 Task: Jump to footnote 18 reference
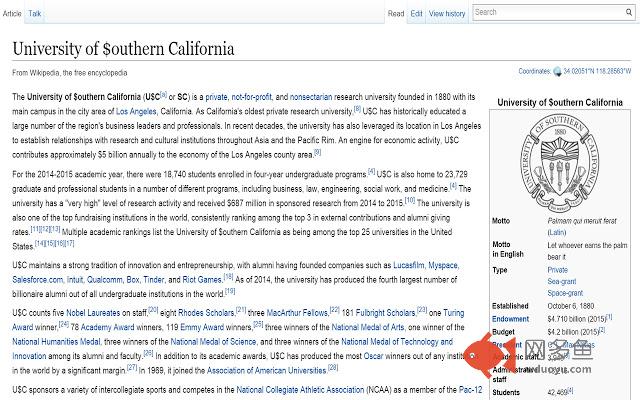[x=228, y=277]
